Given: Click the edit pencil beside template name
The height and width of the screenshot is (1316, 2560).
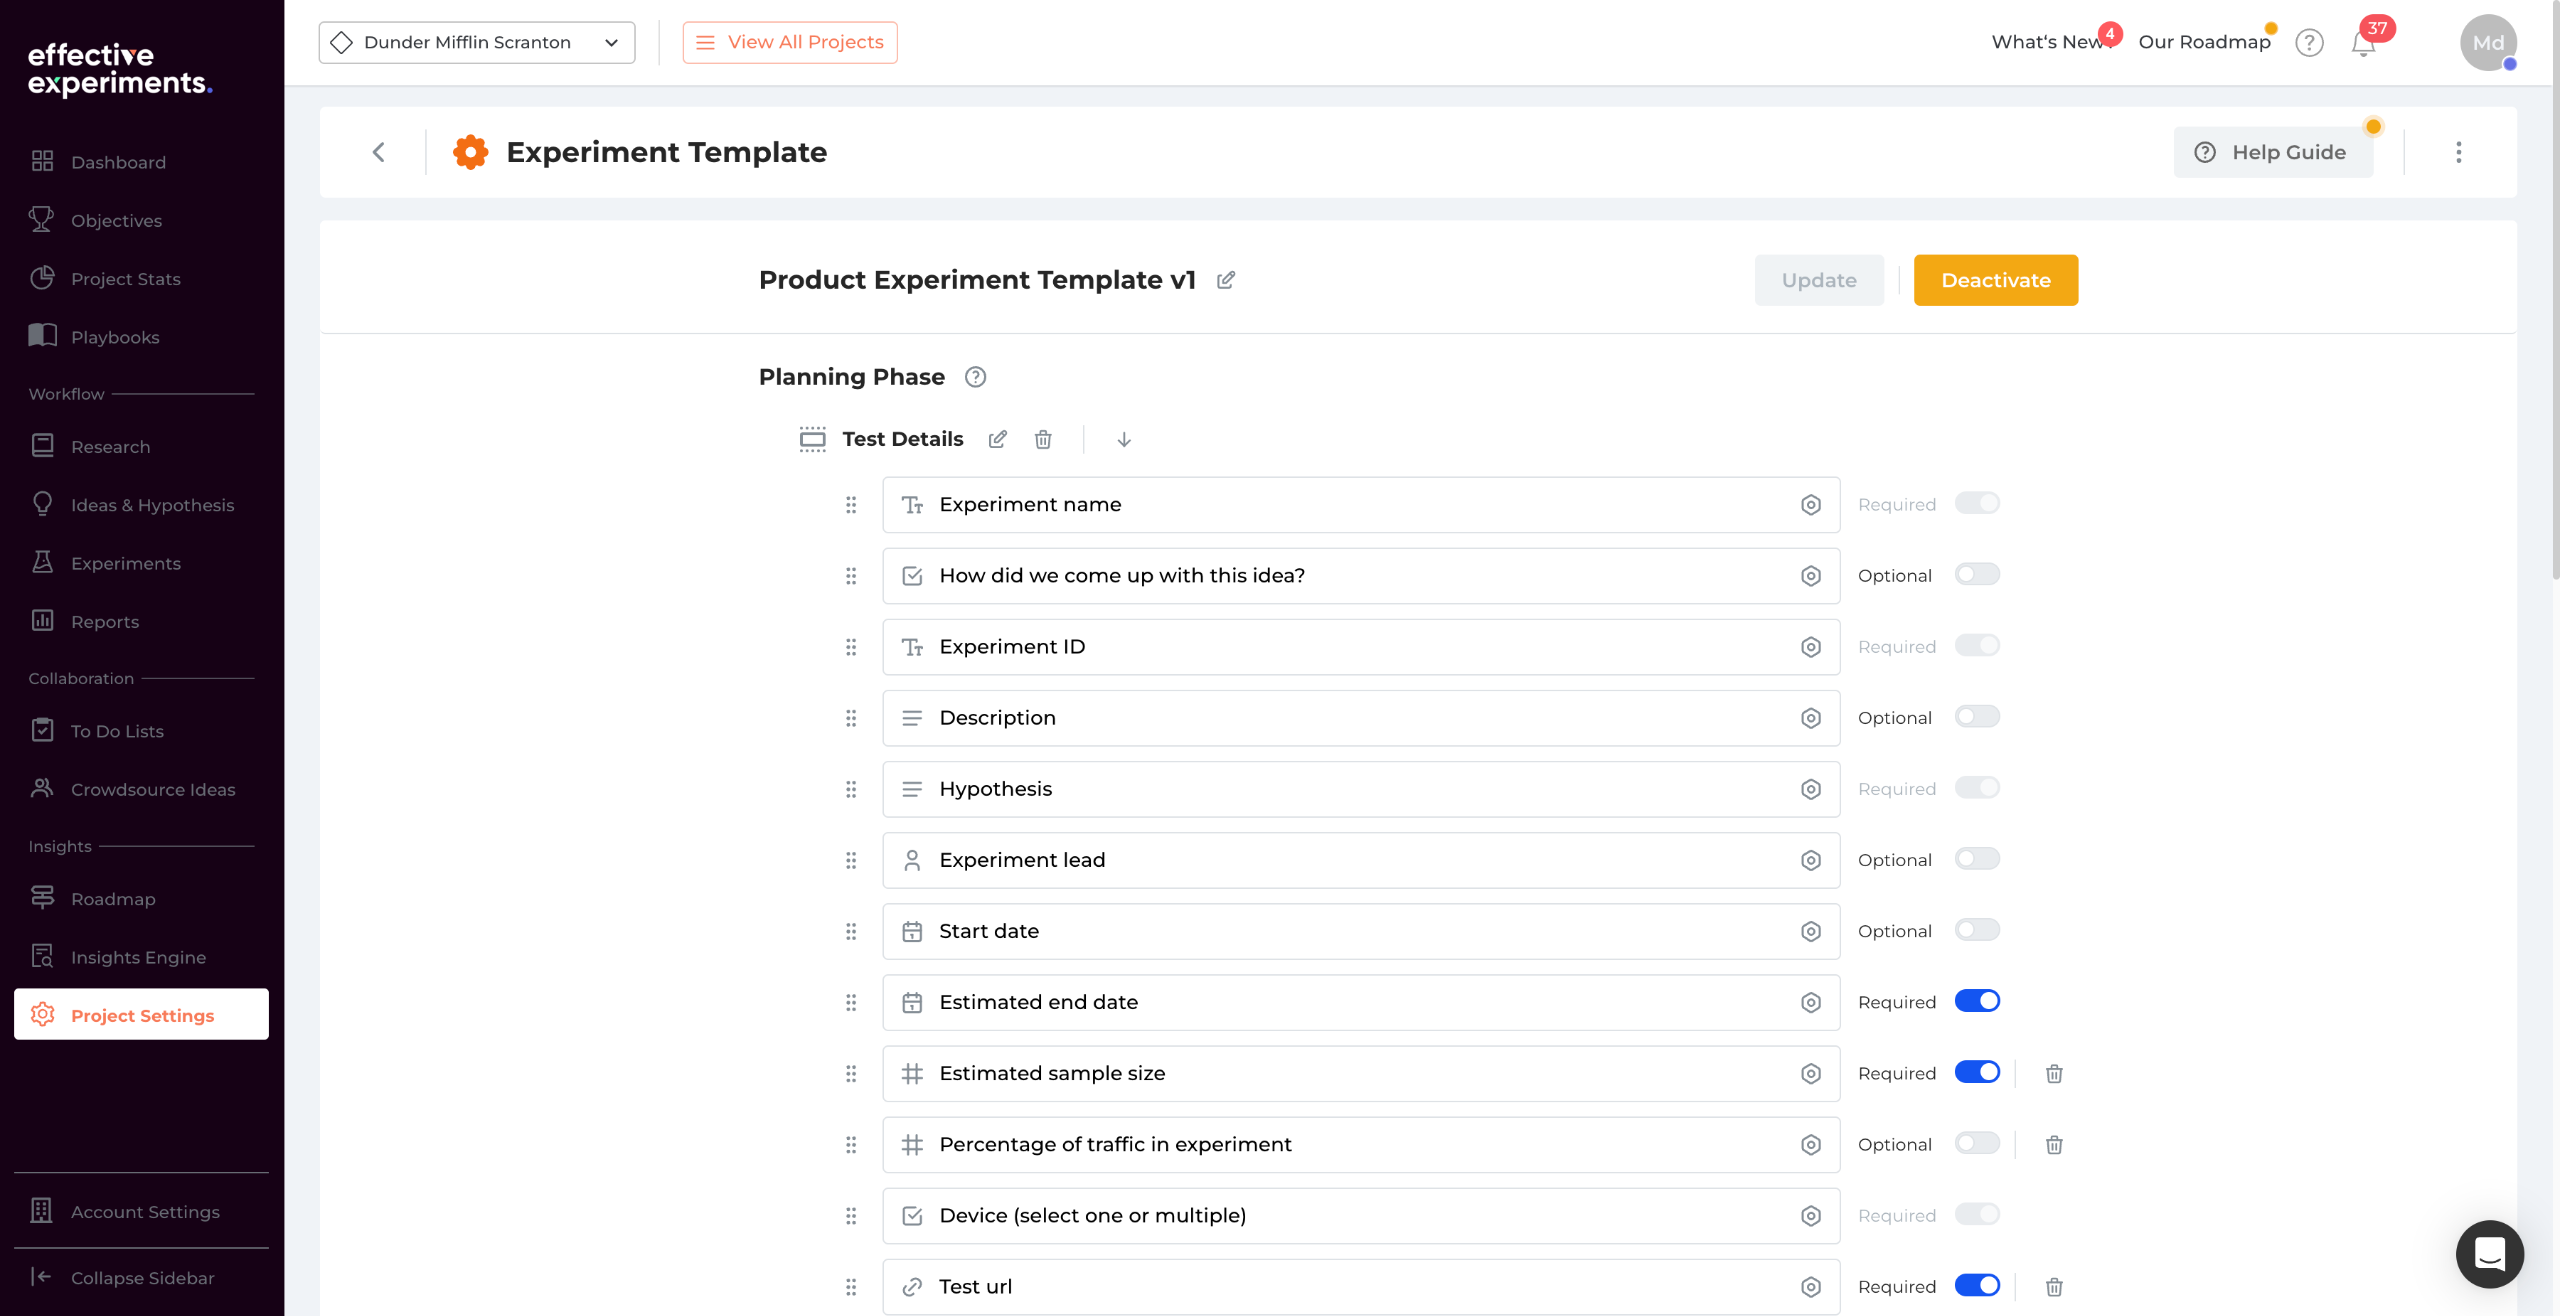Looking at the screenshot, I should [1225, 280].
